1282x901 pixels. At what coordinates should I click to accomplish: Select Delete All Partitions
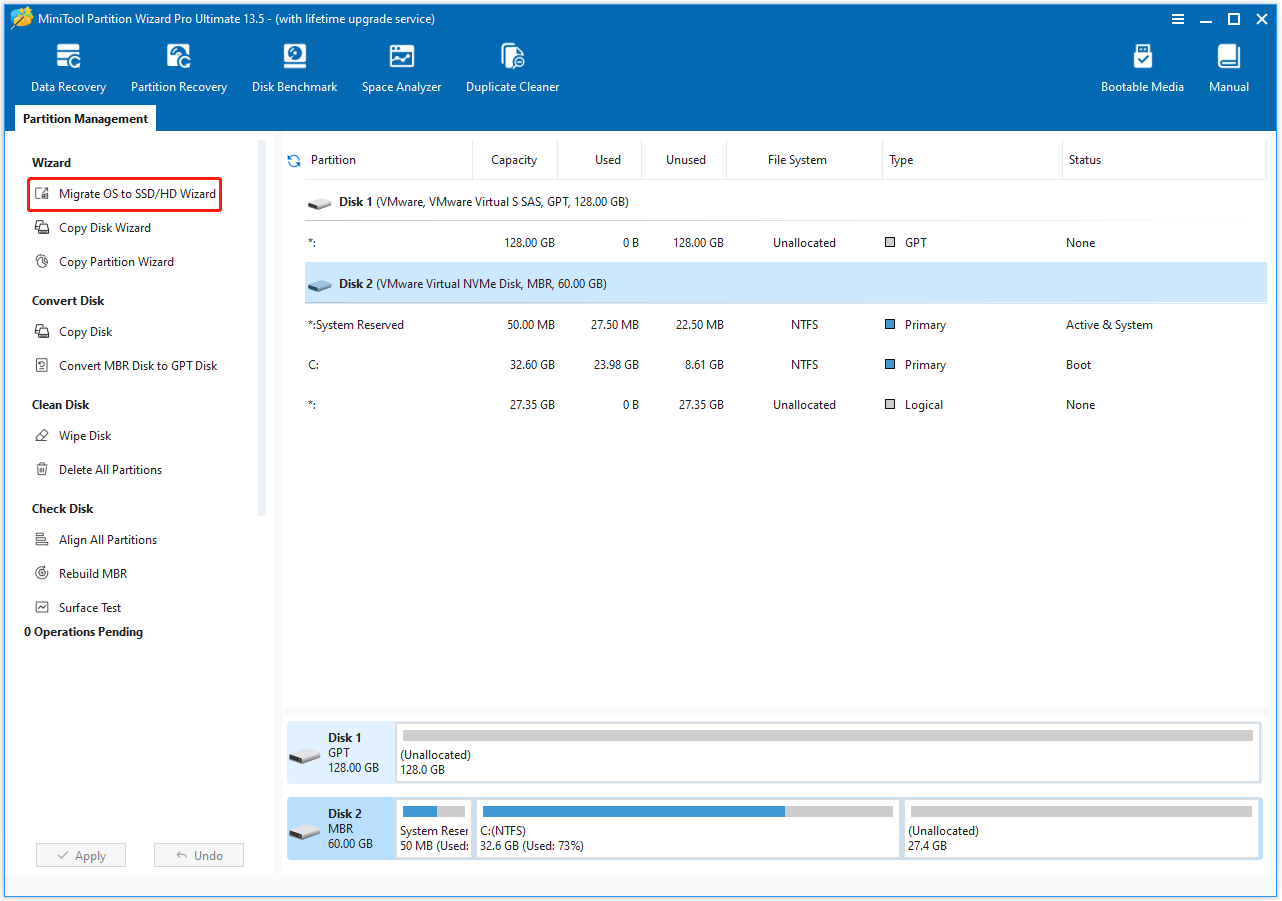[x=110, y=469]
